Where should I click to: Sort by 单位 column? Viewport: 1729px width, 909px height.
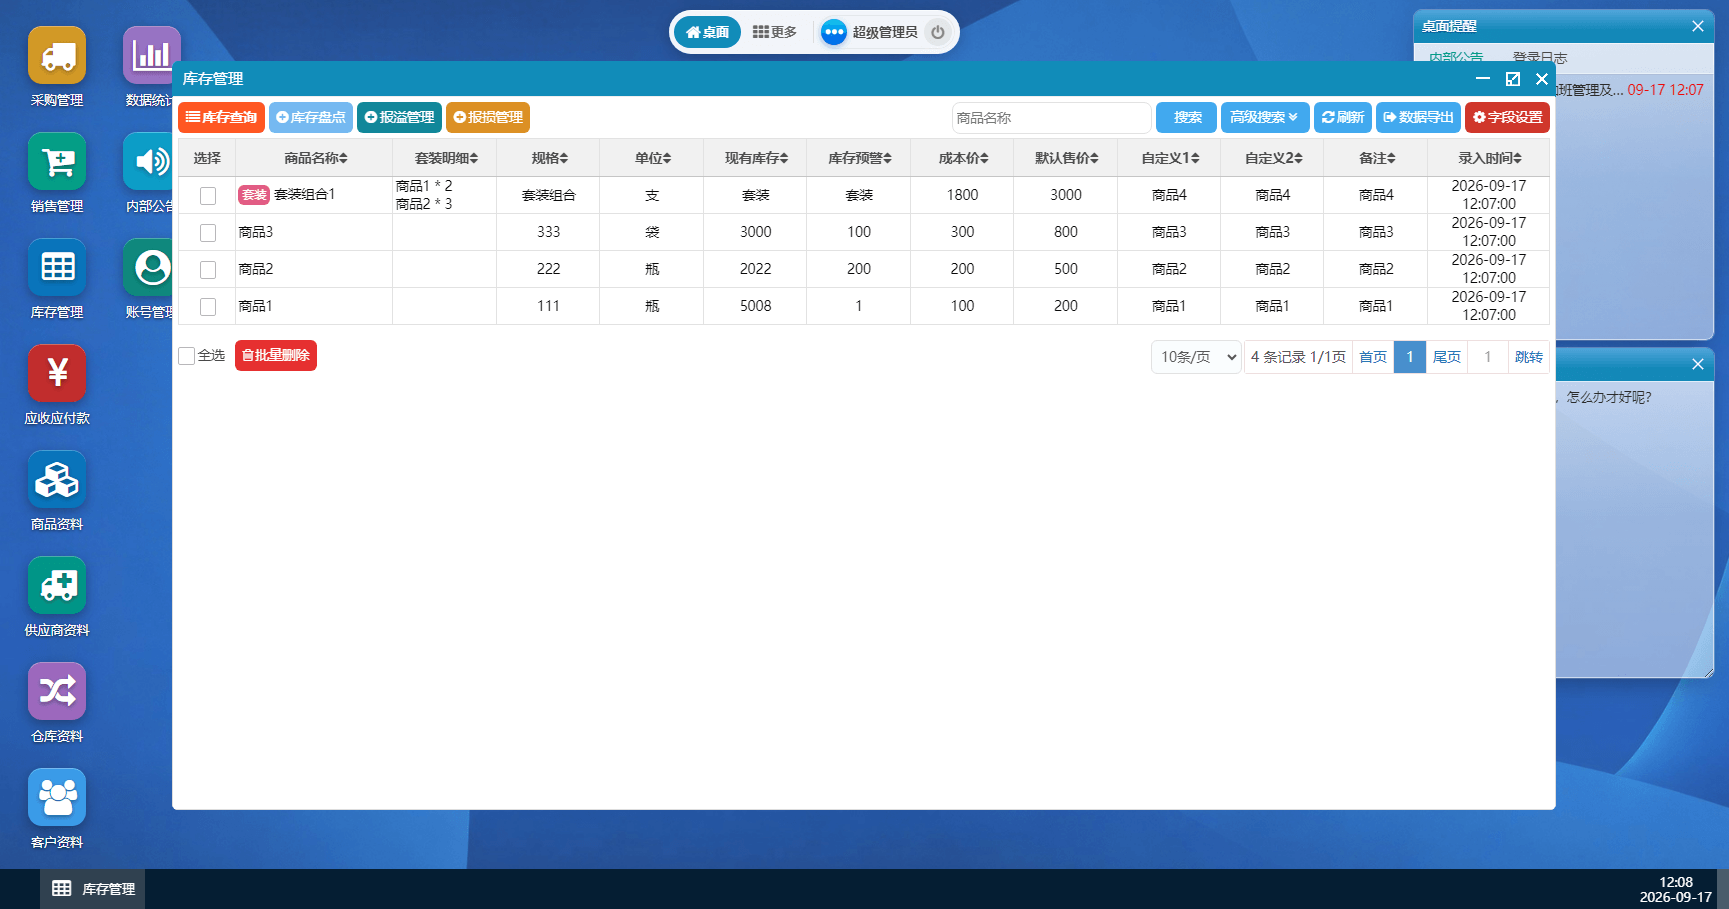point(652,158)
